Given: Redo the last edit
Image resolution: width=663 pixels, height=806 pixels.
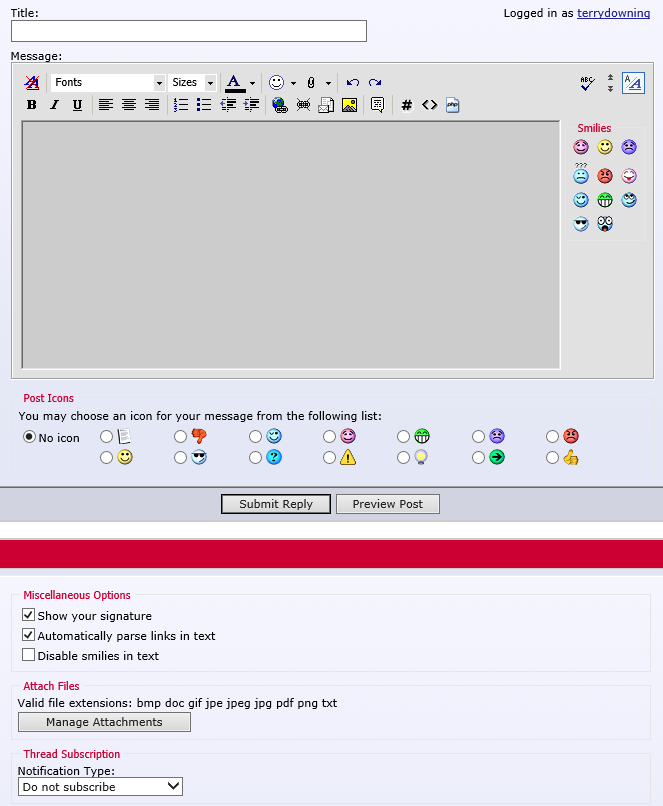Looking at the screenshot, I should [375, 82].
